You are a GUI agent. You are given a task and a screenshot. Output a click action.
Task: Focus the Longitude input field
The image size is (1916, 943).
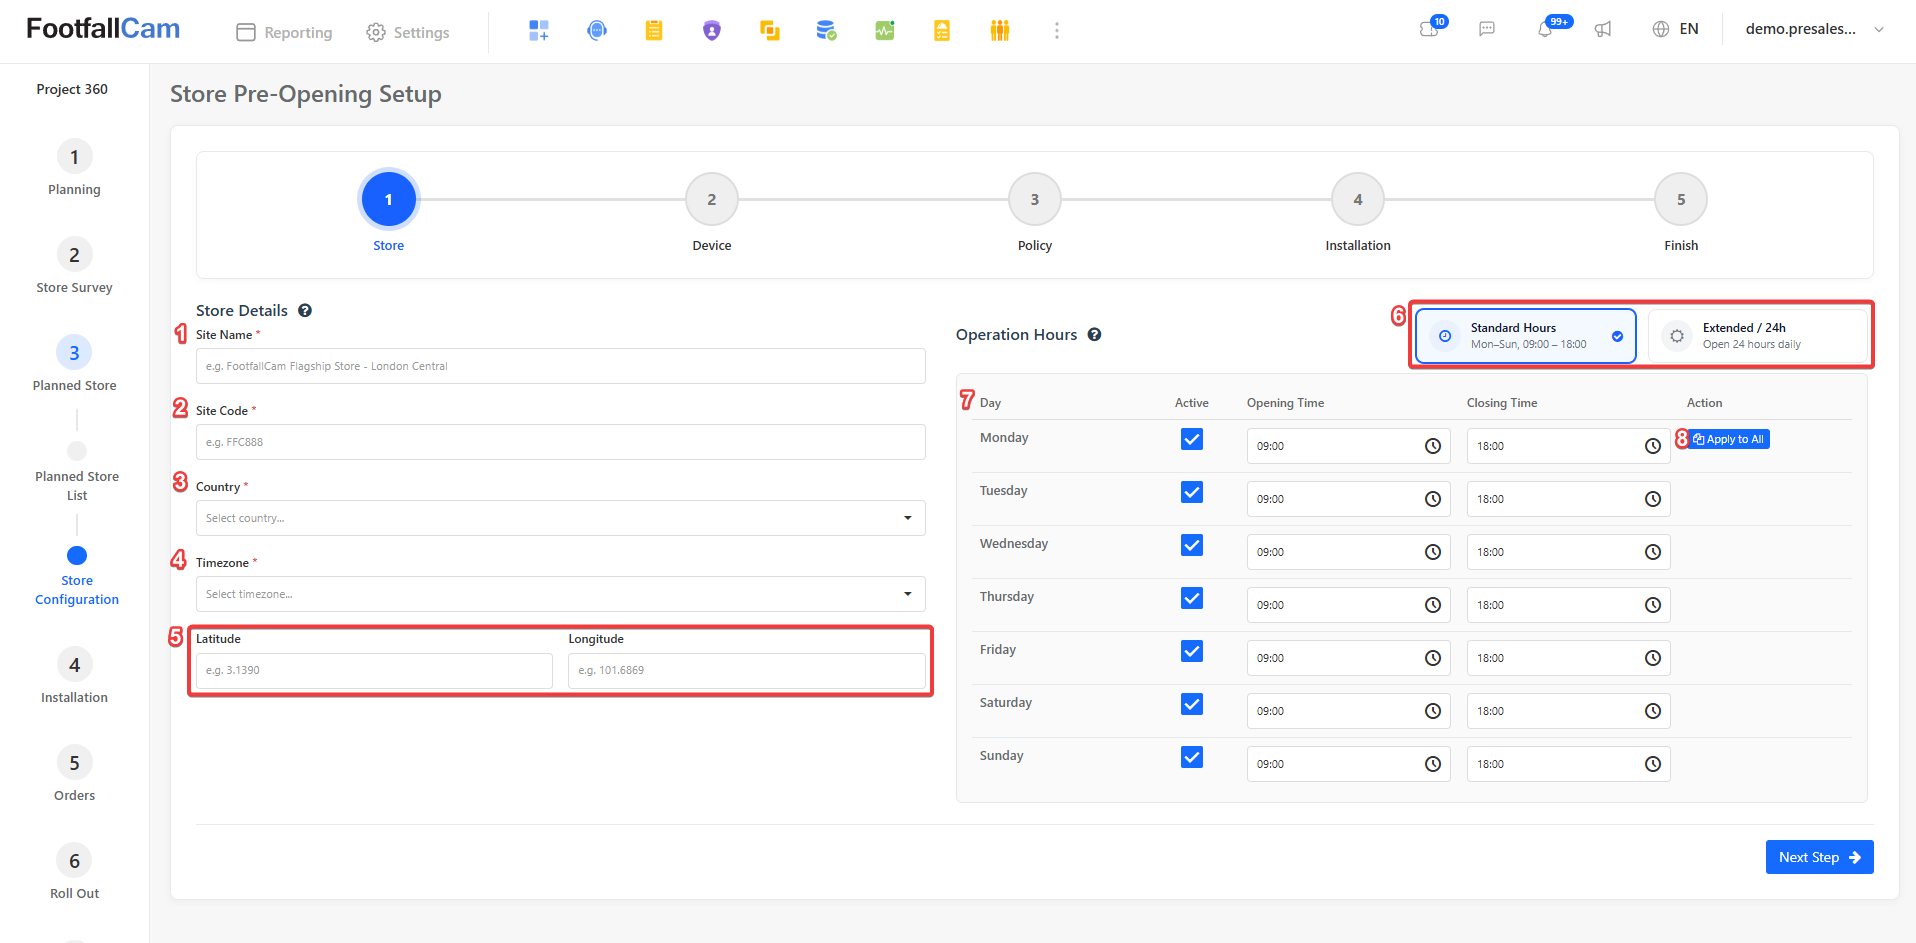pyautogui.click(x=747, y=670)
